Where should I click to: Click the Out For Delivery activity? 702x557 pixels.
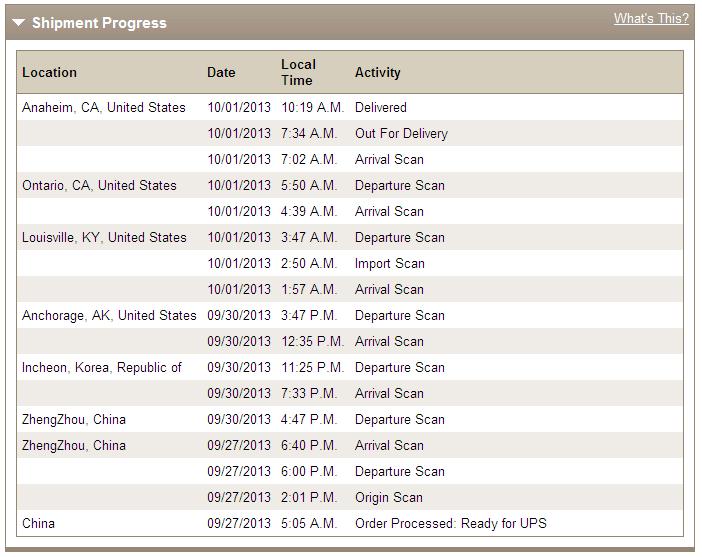(x=401, y=133)
